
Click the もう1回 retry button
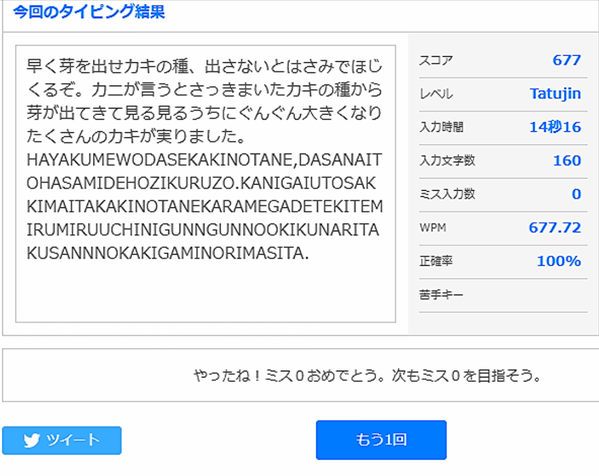(x=381, y=440)
